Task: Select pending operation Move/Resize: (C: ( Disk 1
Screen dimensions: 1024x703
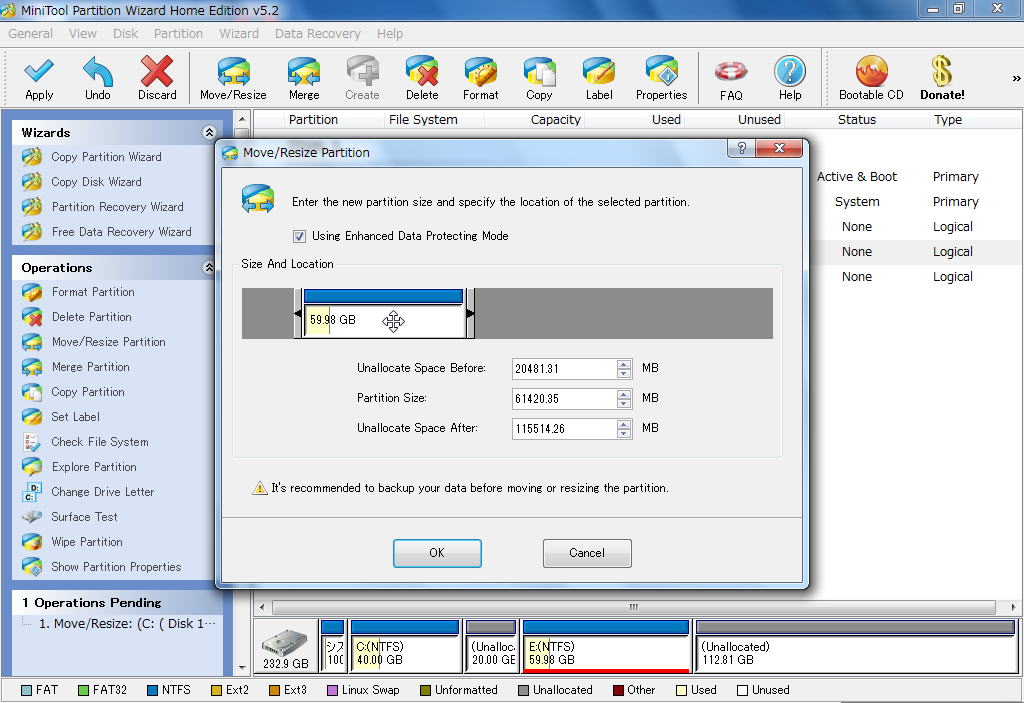Action: coord(127,623)
